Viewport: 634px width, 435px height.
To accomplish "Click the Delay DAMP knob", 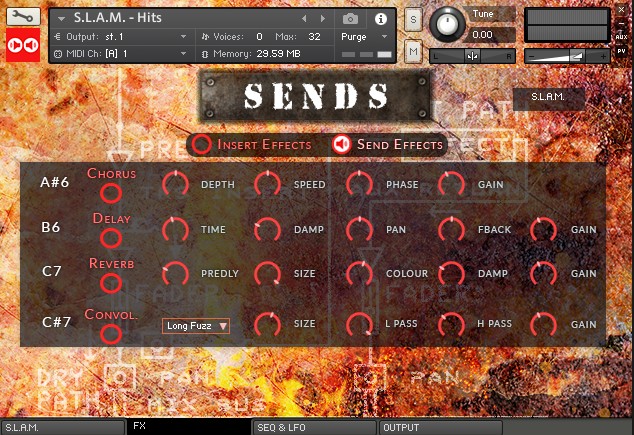I will (x=267, y=230).
